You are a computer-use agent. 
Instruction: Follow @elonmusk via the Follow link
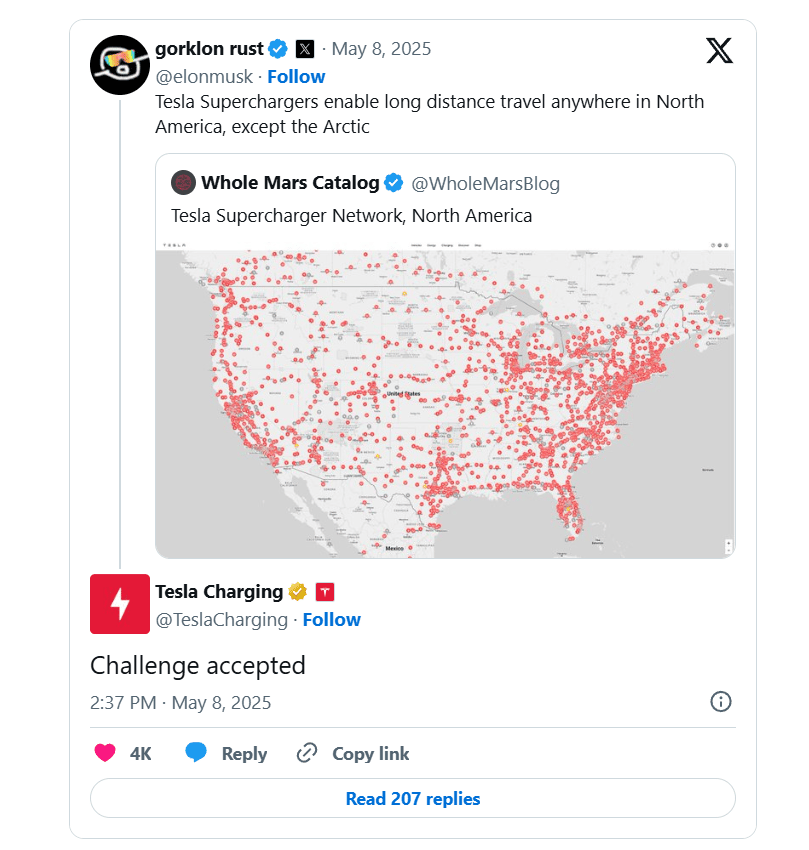[x=296, y=77]
